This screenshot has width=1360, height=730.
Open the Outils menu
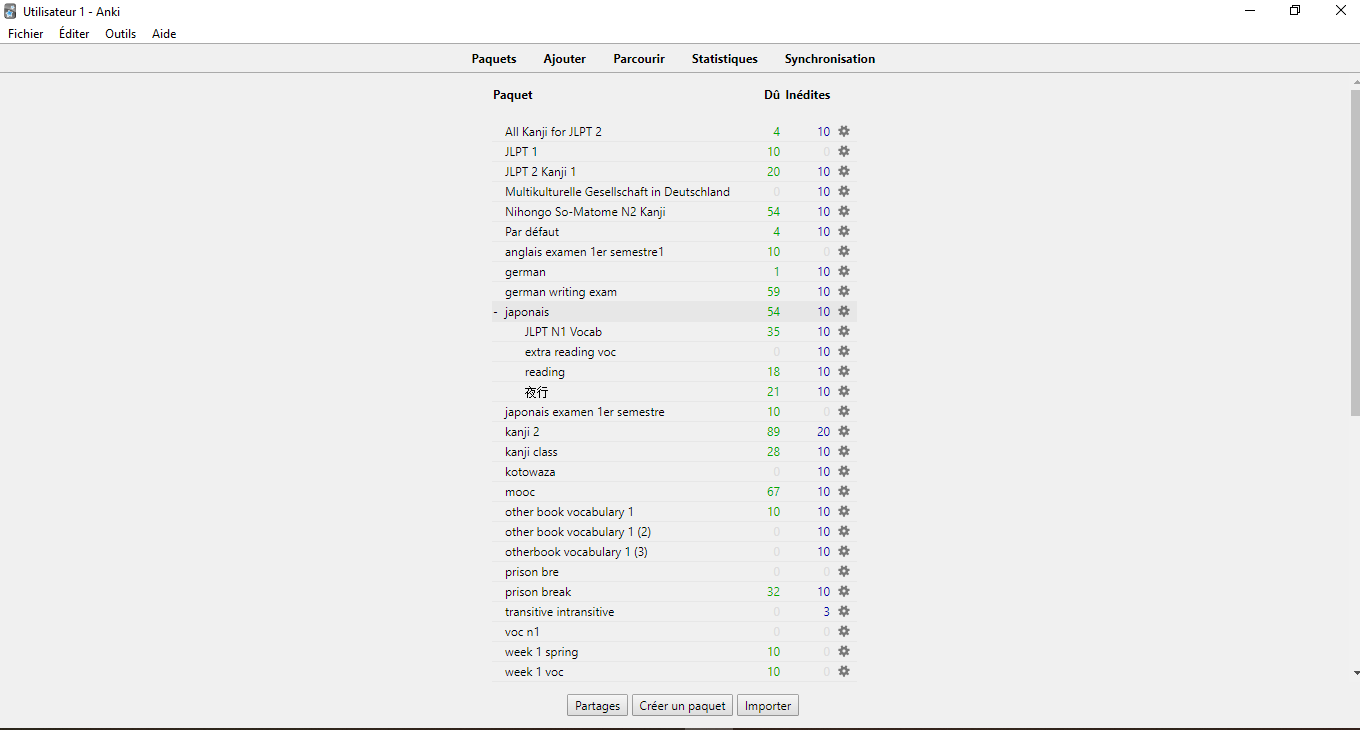click(x=121, y=34)
